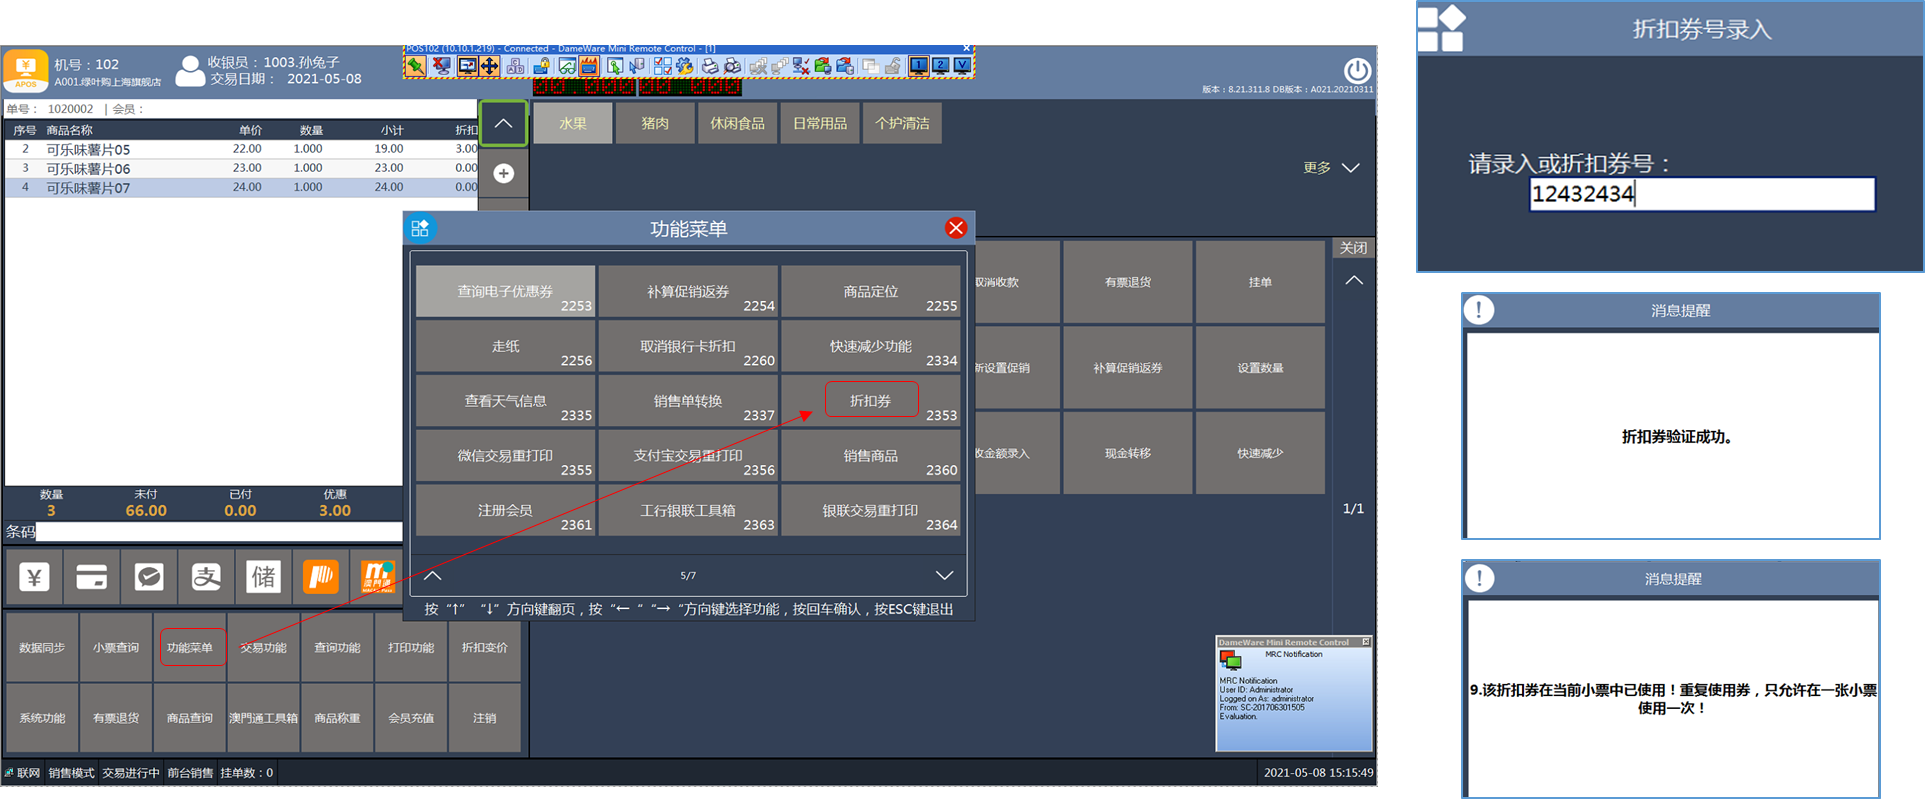The image size is (1925, 799).
Task: Click the 现金转移 button
Action: pos(1128,453)
